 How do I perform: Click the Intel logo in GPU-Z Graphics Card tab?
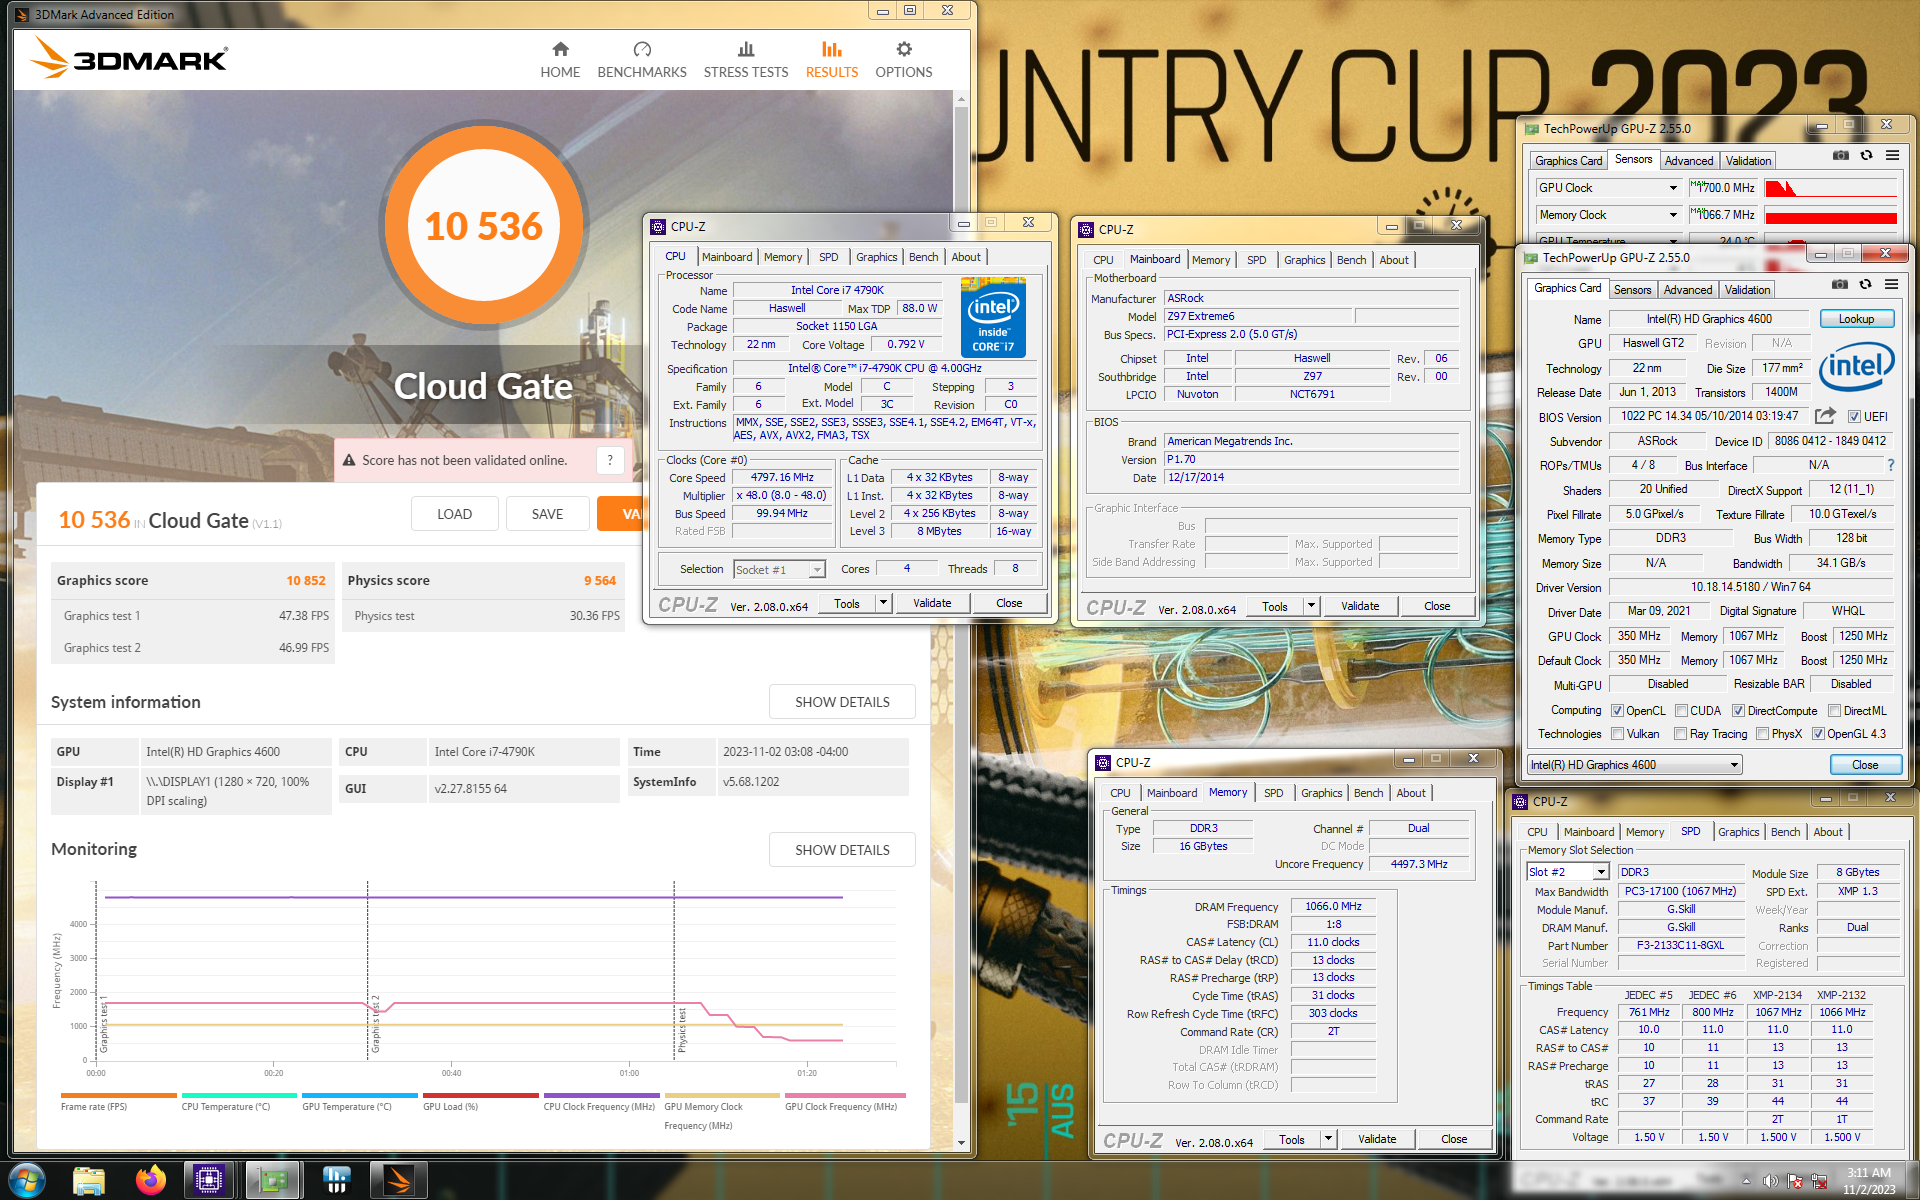coord(1856,366)
